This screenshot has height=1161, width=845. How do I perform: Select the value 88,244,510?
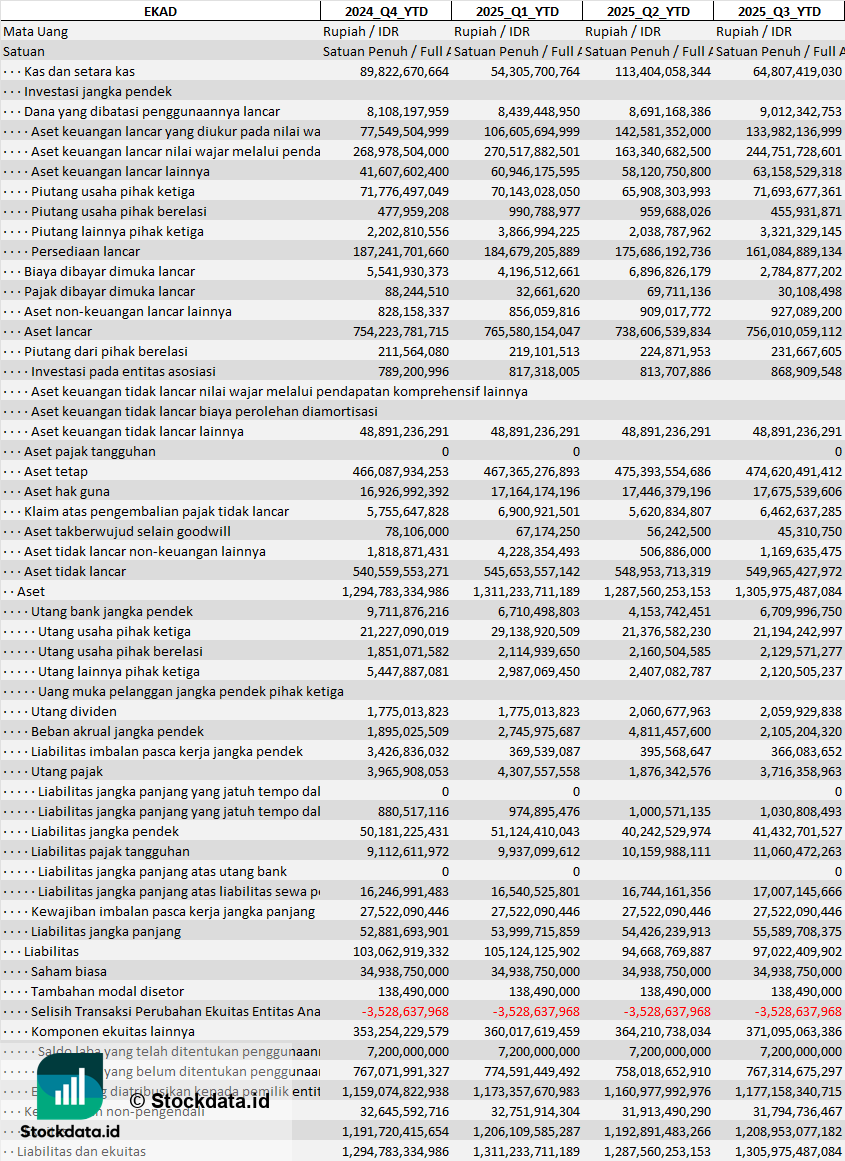pyautogui.click(x=417, y=291)
